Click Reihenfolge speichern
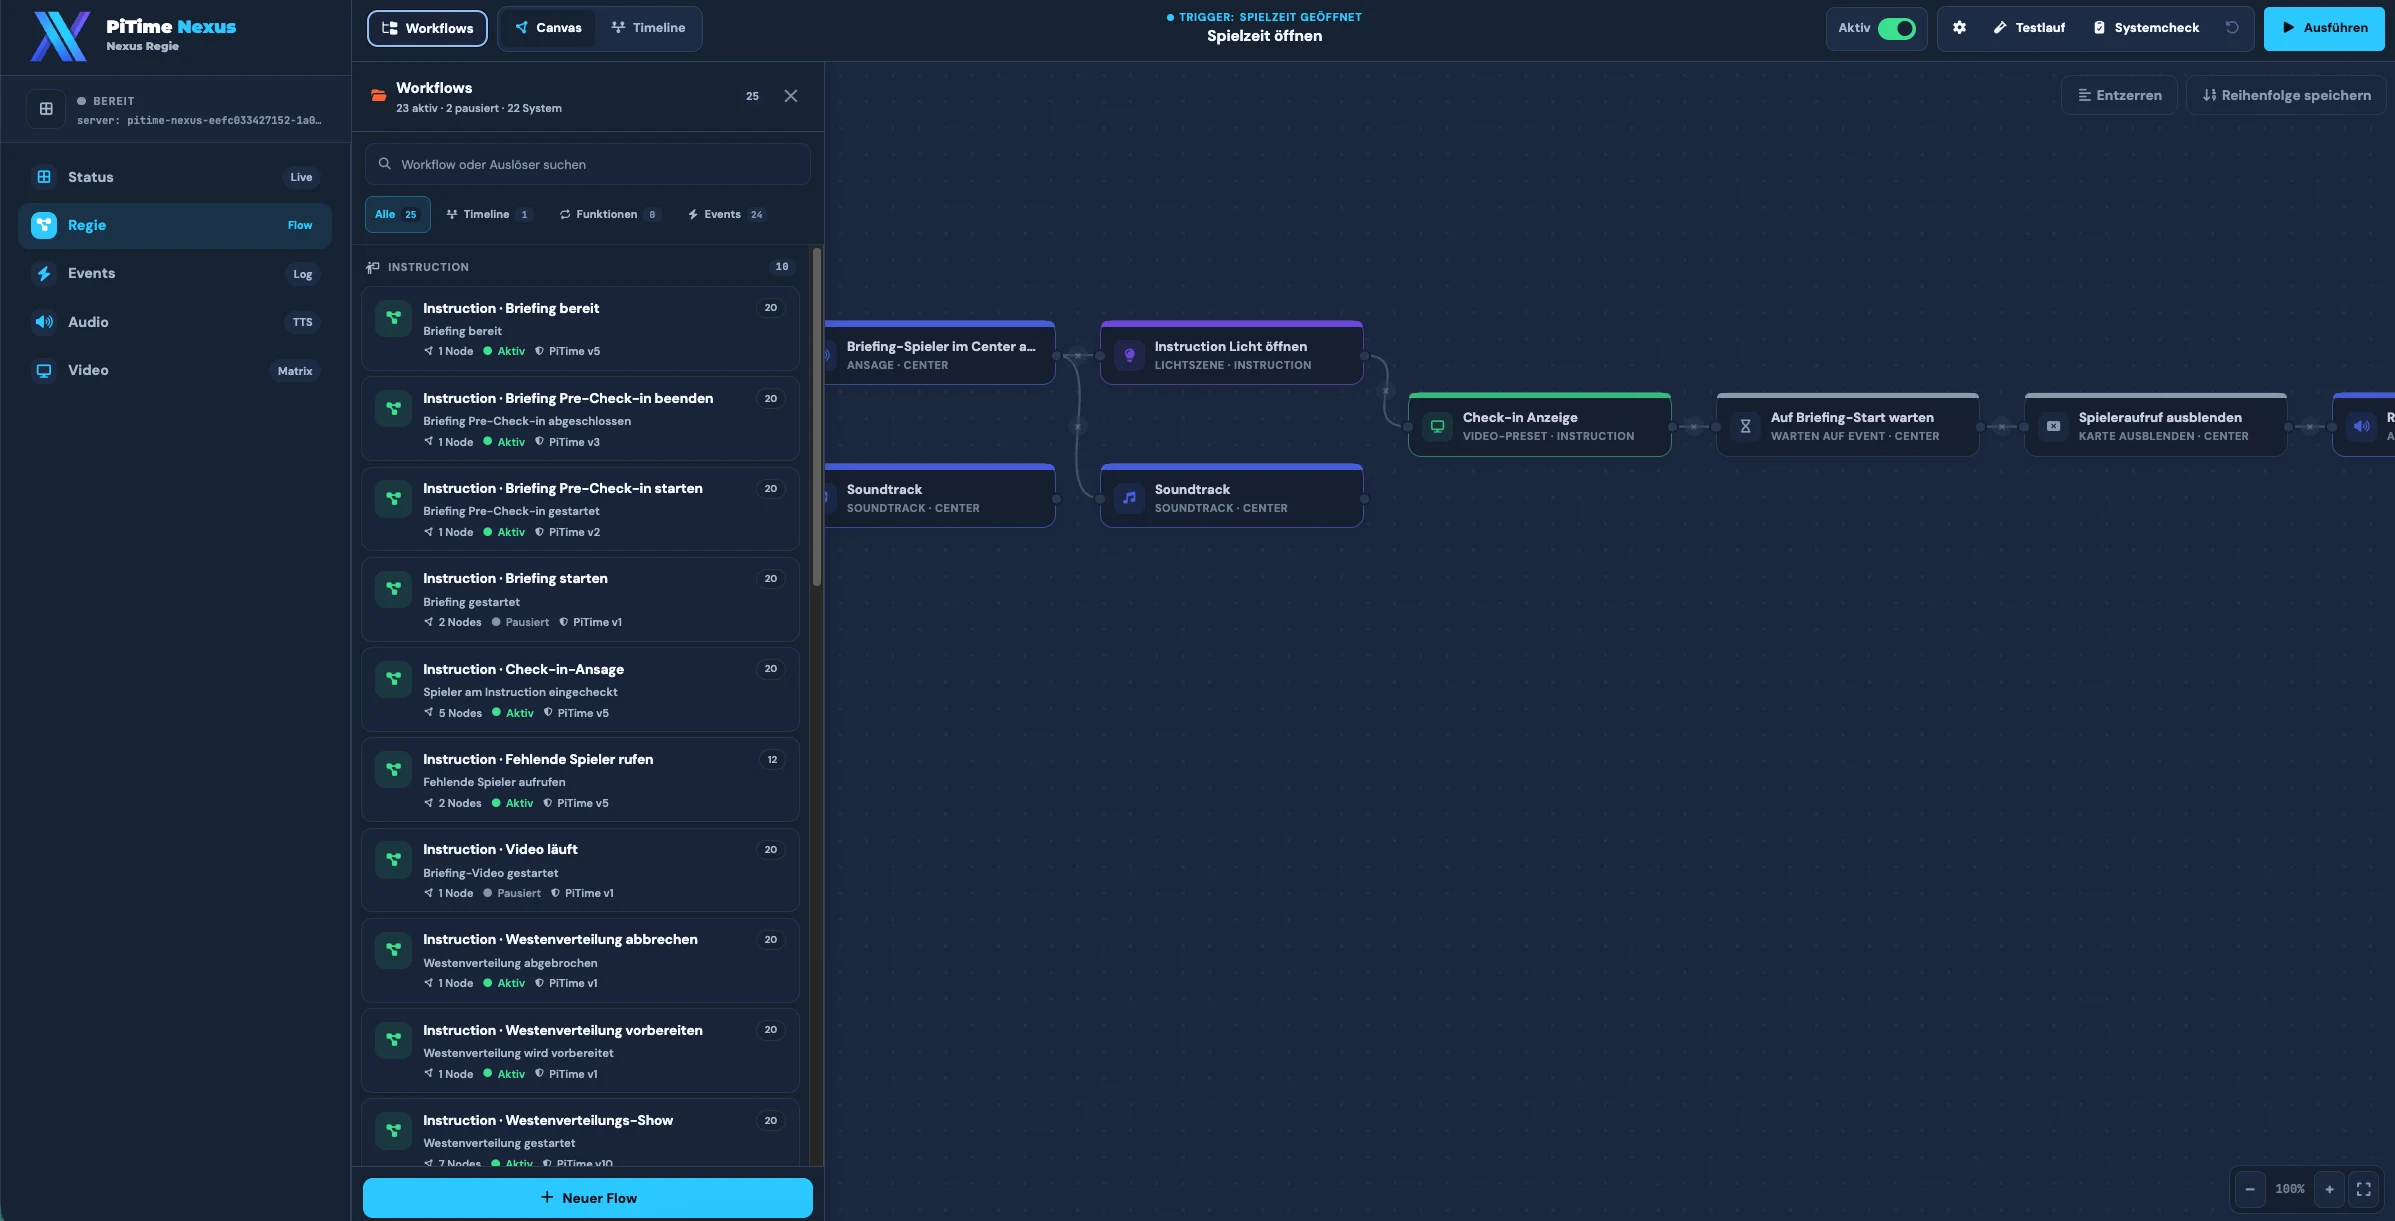This screenshot has width=2395, height=1221. coord(2286,95)
